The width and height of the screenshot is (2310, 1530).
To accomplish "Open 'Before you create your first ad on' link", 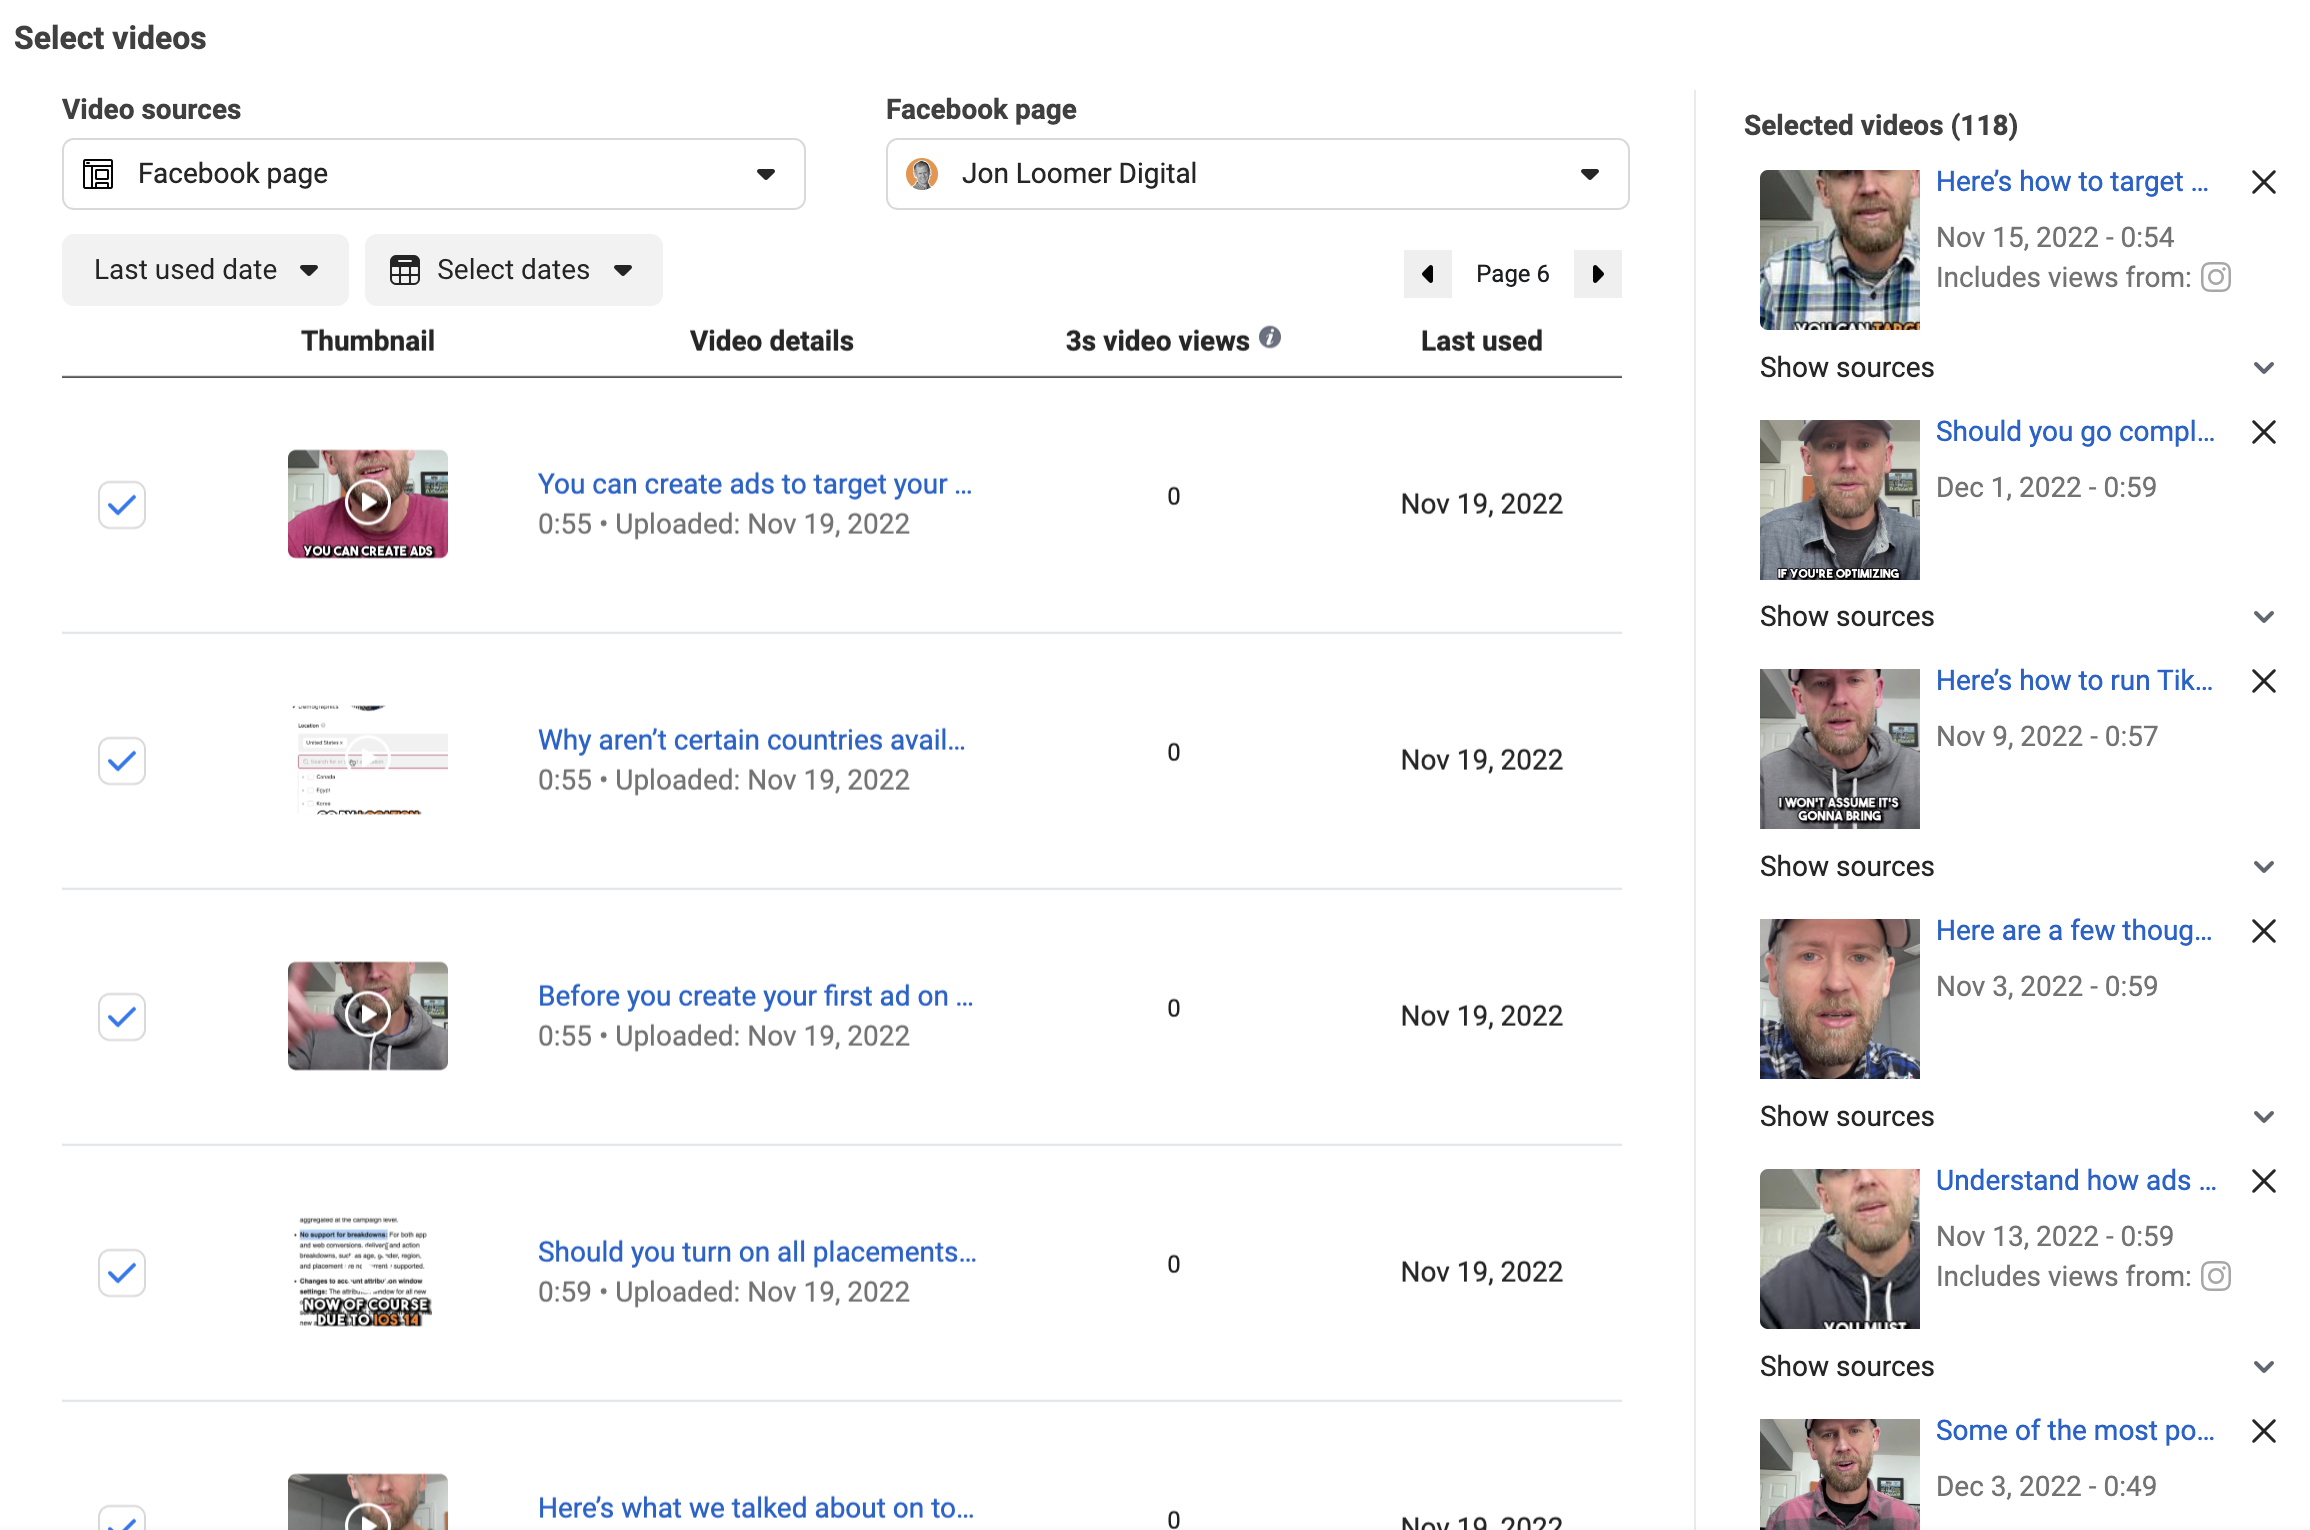I will tap(756, 996).
